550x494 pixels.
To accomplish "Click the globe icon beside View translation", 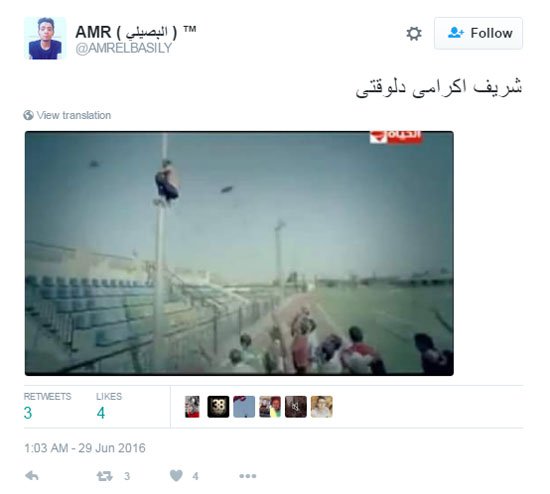I will pos(28,115).
